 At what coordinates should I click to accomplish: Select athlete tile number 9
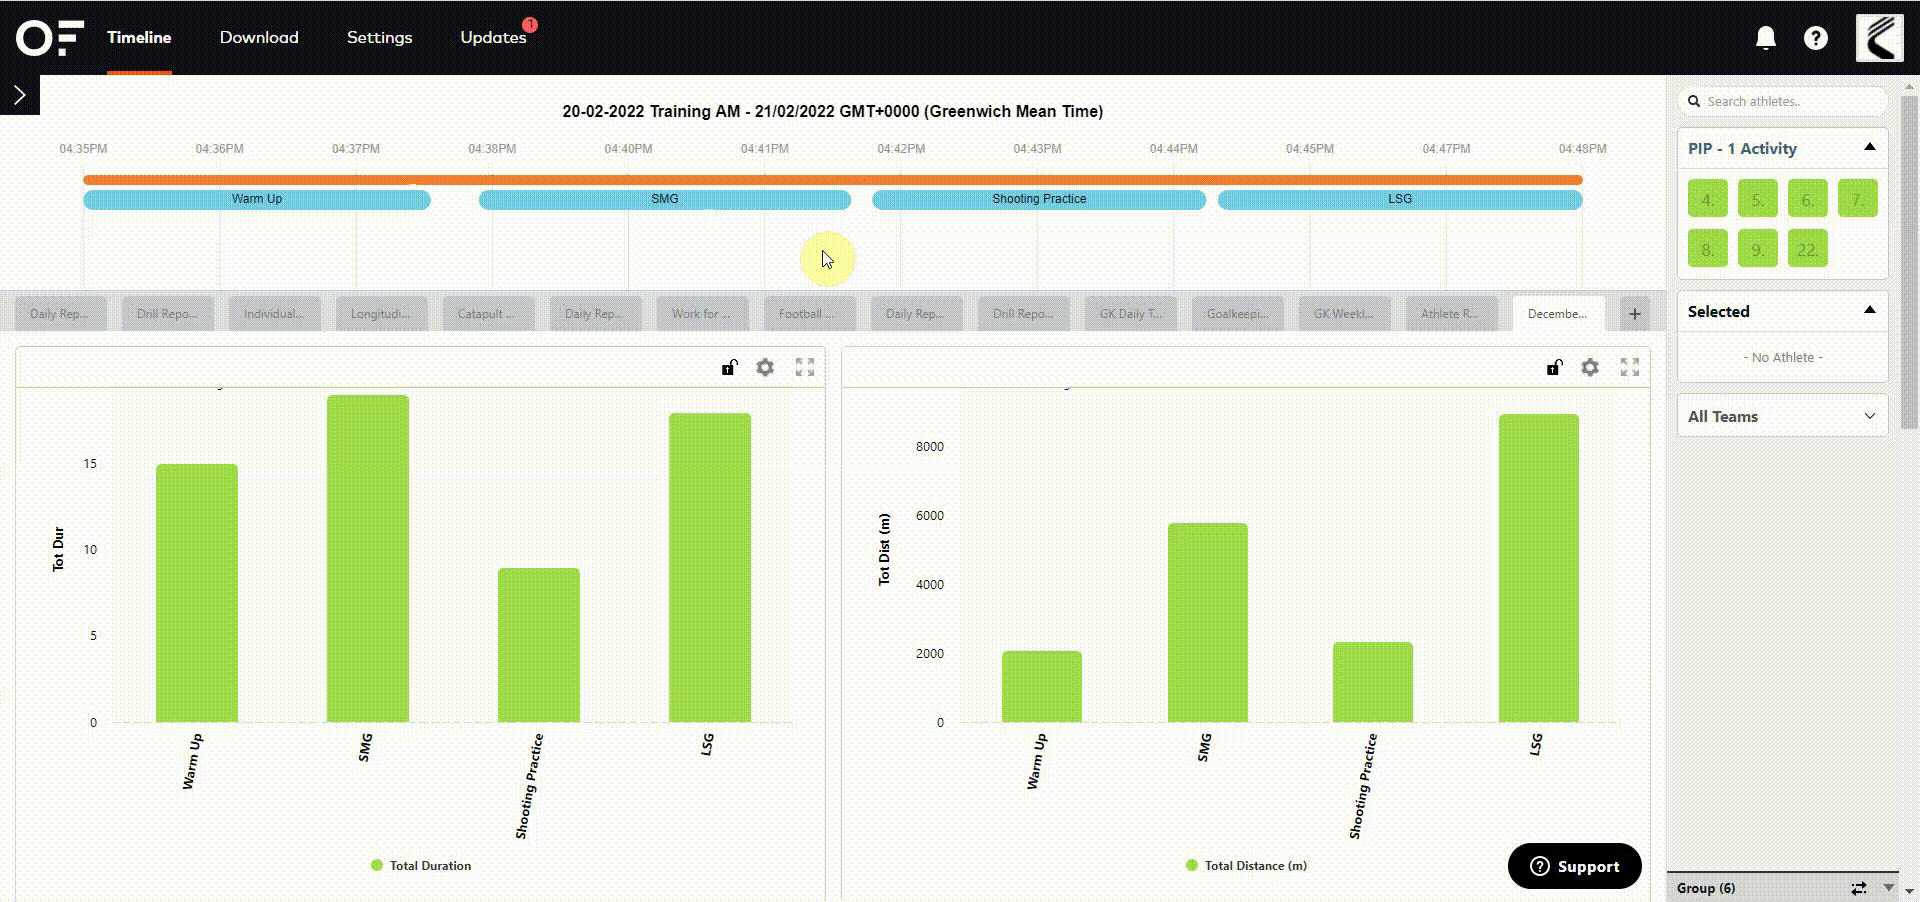1758,248
